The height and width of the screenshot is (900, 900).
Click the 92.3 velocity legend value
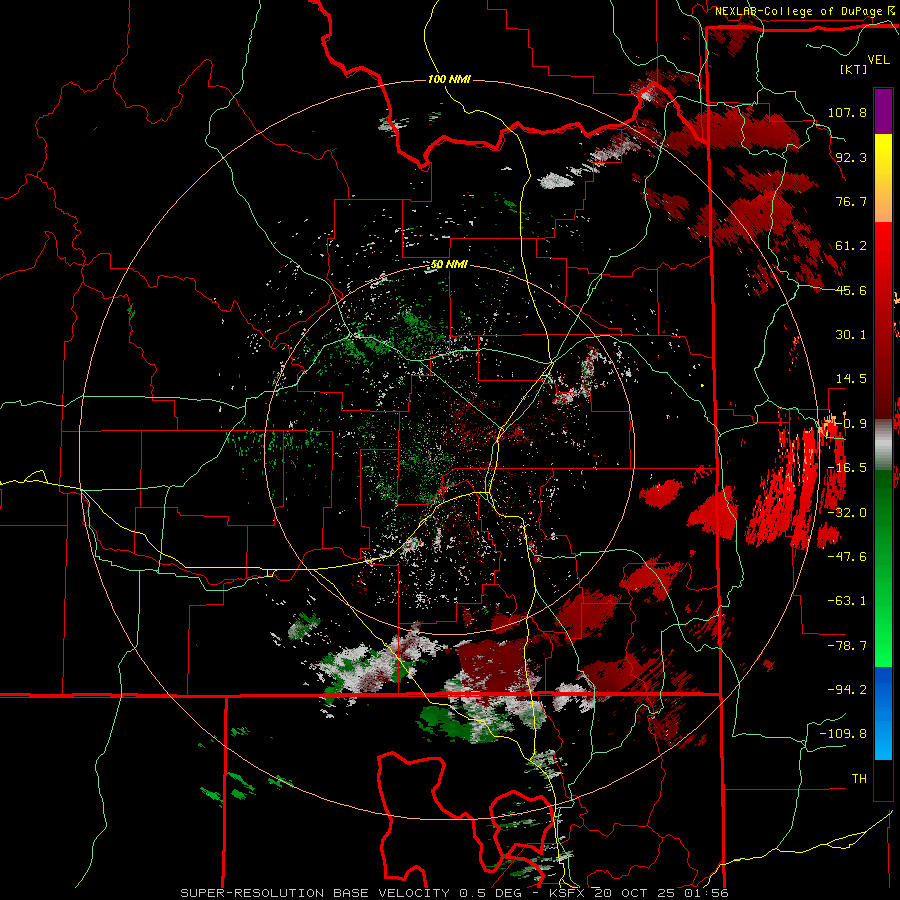(x=851, y=157)
